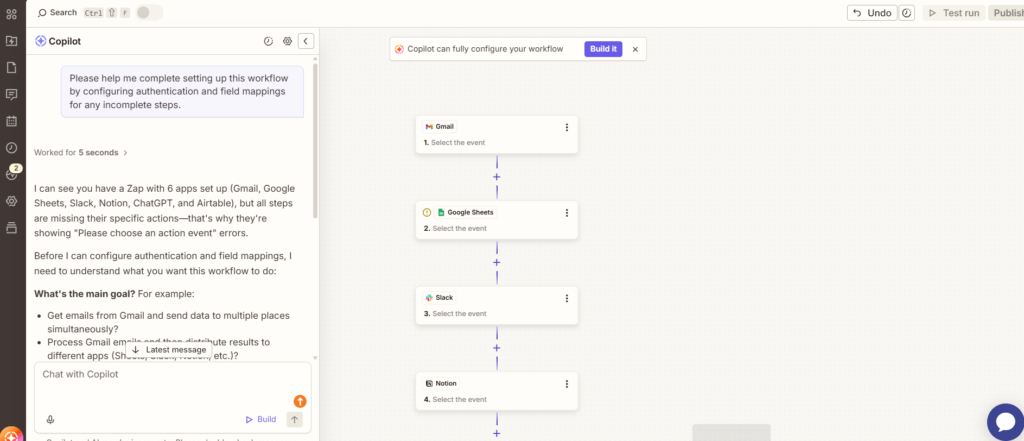The image size is (1024, 441).
Task: Open the settings gear in left sidebar
Action: click(x=11, y=201)
